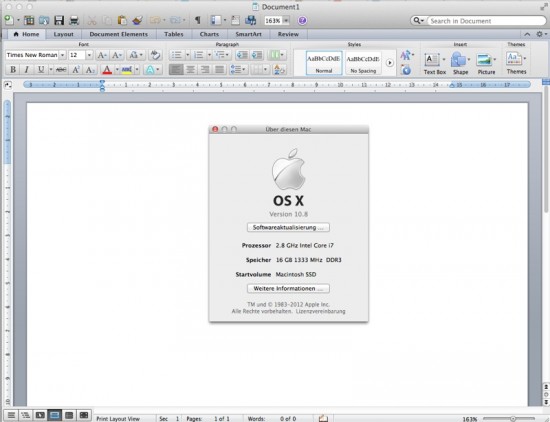Print the document with printer icon
Image resolution: width=550 pixels, height=422 pixels.
tap(74, 20)
